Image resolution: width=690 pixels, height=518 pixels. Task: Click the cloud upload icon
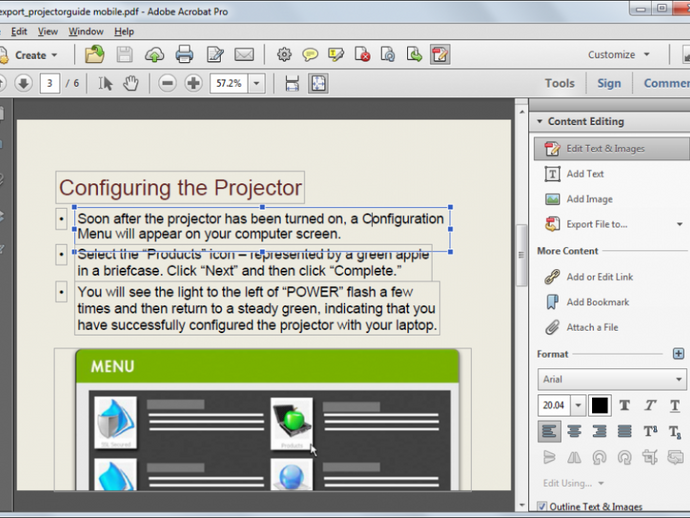(x=154, y=55)
